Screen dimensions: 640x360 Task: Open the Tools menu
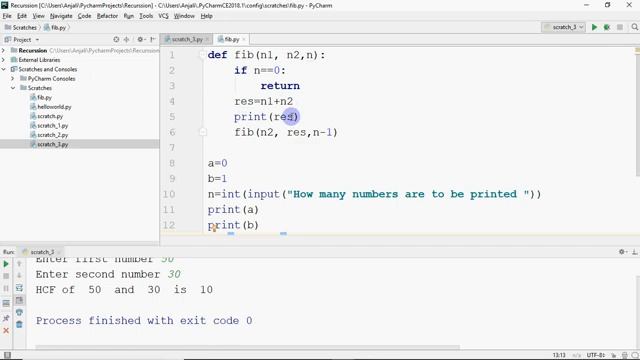tap(146, 16)
